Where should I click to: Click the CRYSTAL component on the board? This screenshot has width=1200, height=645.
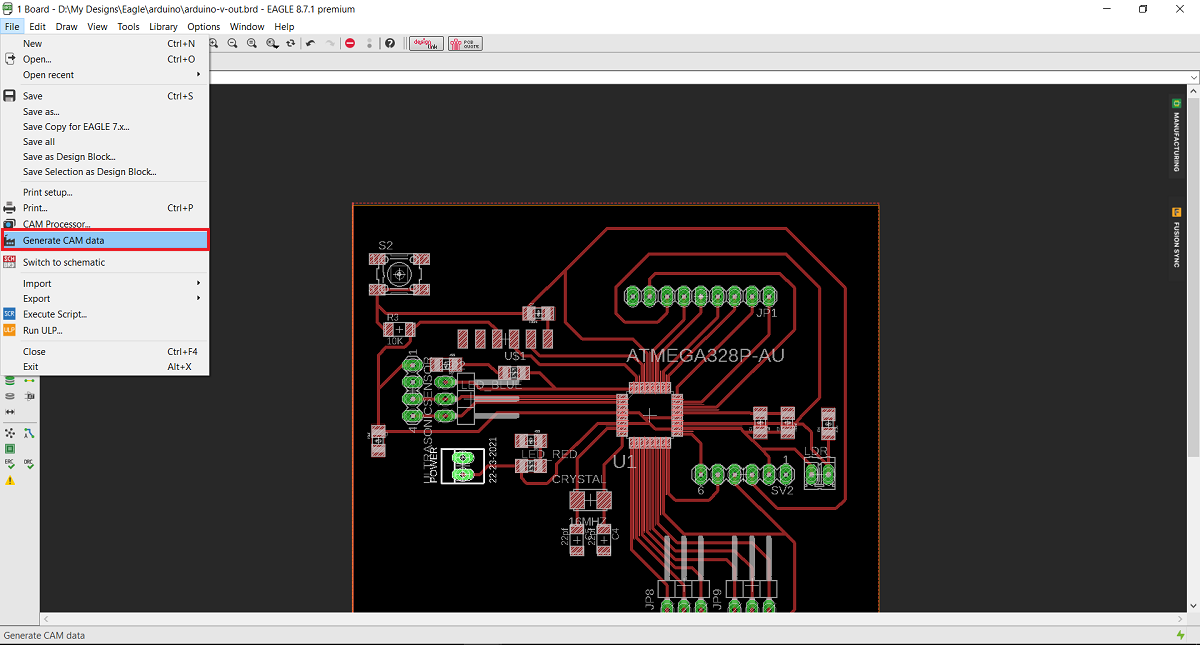(590, 498)
